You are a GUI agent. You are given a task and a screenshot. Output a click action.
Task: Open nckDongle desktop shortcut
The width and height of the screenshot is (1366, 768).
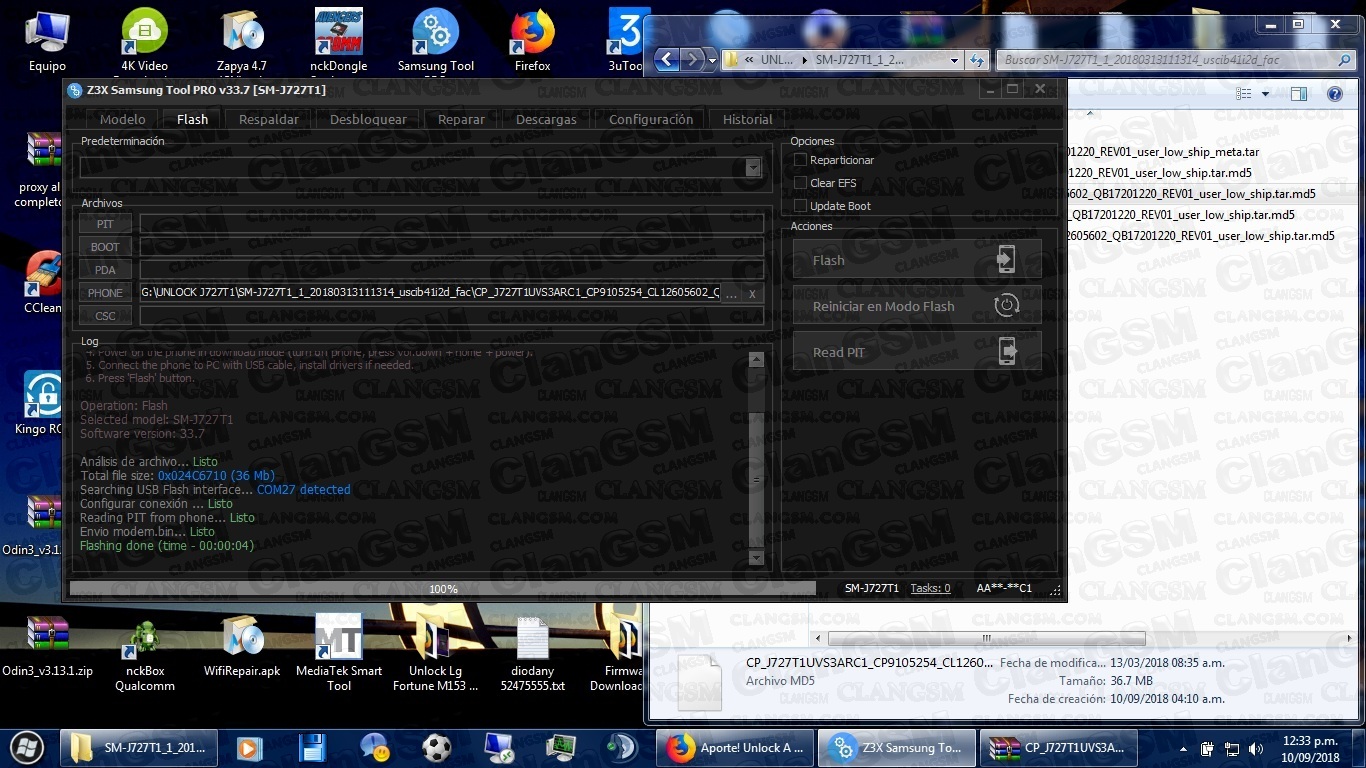coord(339,42)
